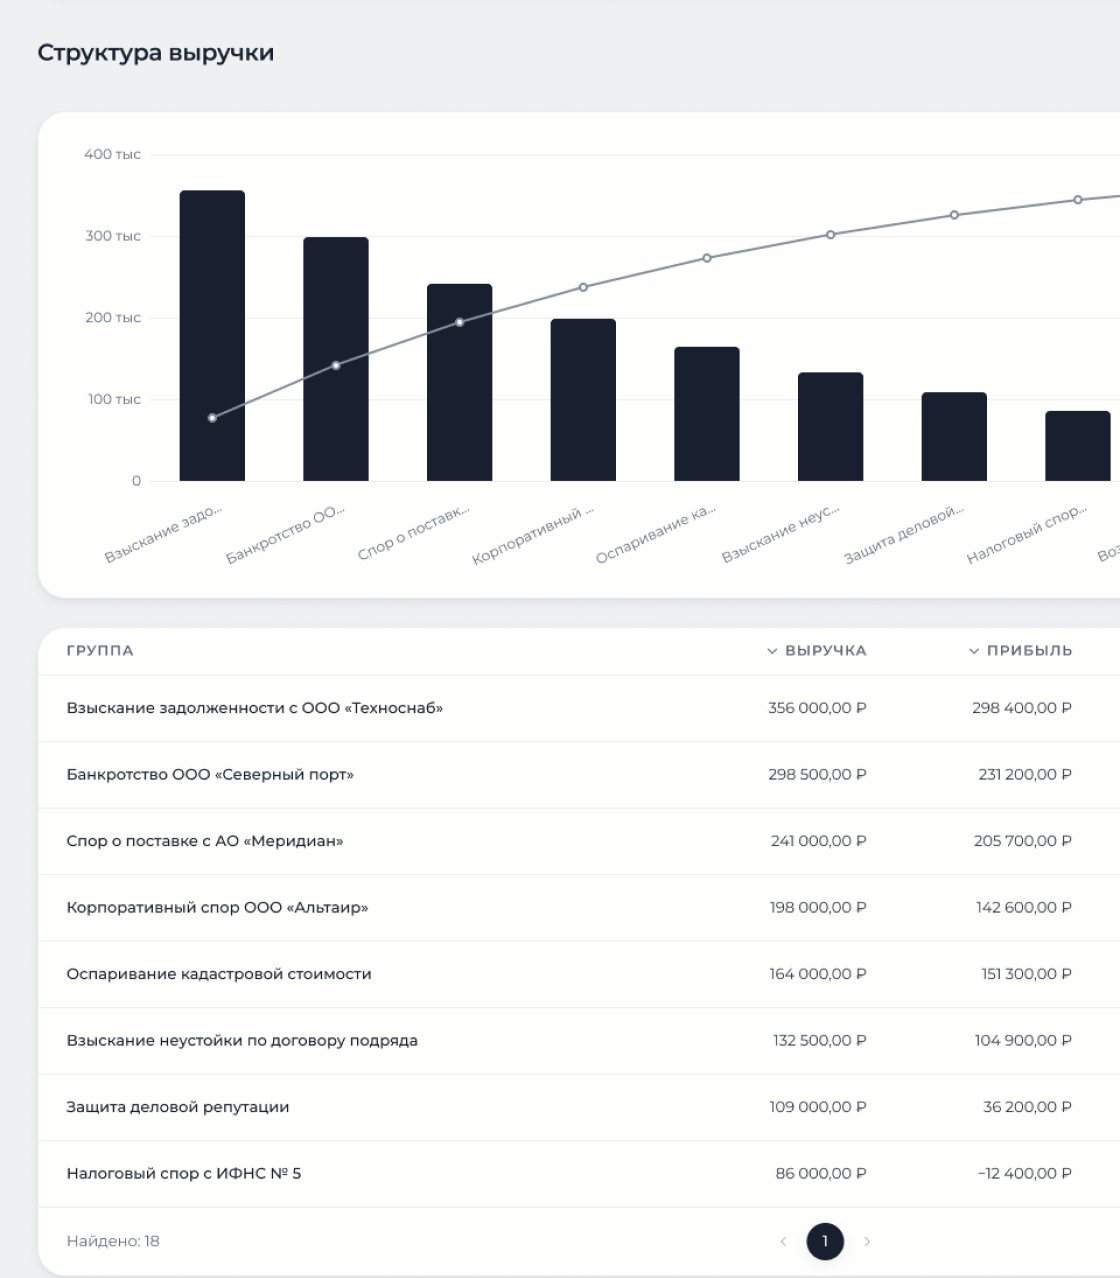1120x1278 pixels.
Task: Click the chart bar for Корпоративный...
Action: [583, 400]
